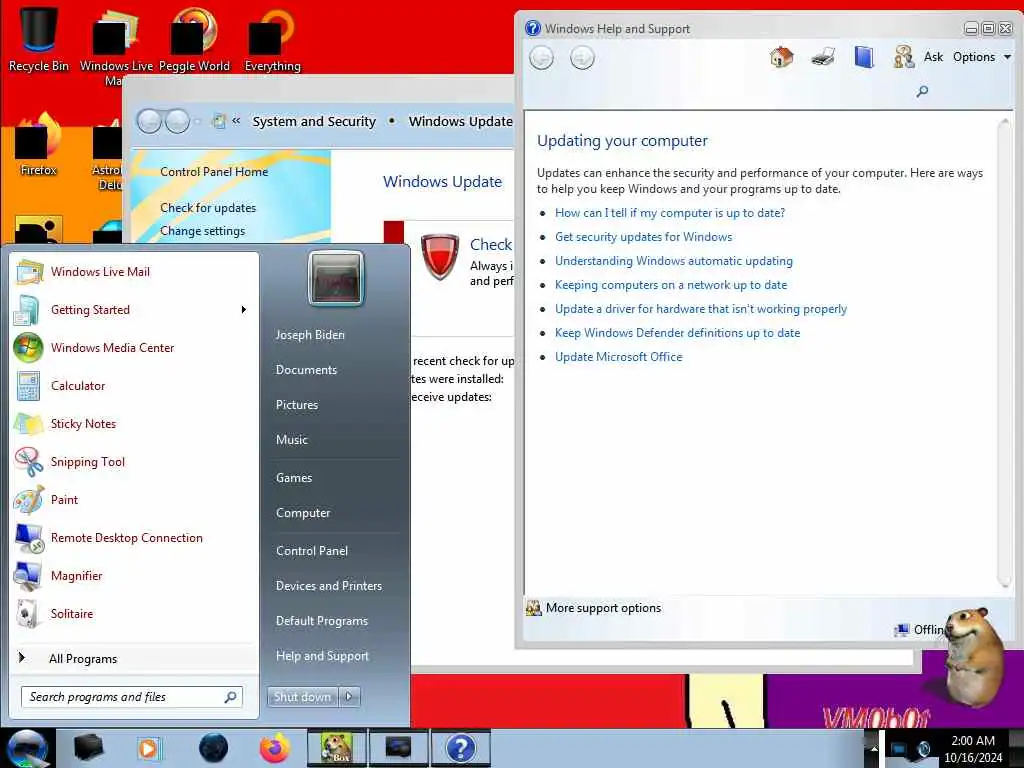Viewport: 1024px width, 768px height.
Task: Click Windows Update breadcrumb
Action: pos(460,121)
